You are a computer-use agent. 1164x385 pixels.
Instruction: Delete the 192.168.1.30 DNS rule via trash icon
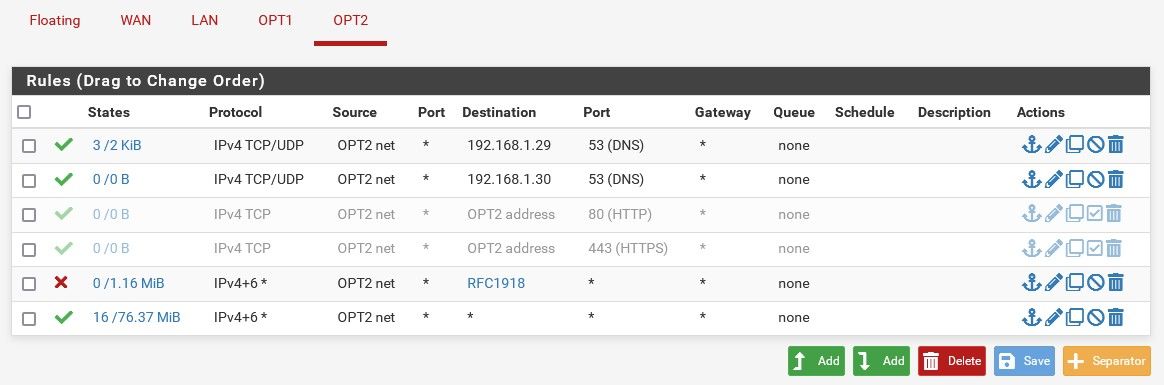click(x=1115, y=179)
